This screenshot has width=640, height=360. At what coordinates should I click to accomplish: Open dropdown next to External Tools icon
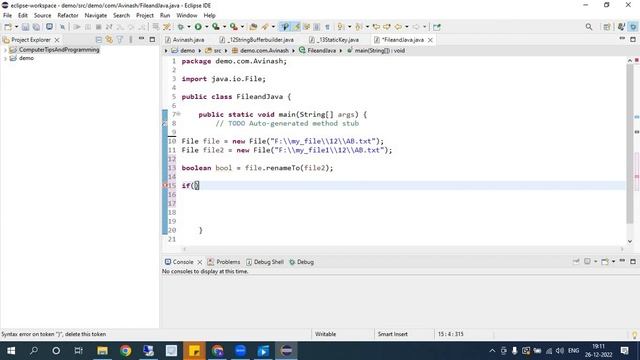point(242,27)
